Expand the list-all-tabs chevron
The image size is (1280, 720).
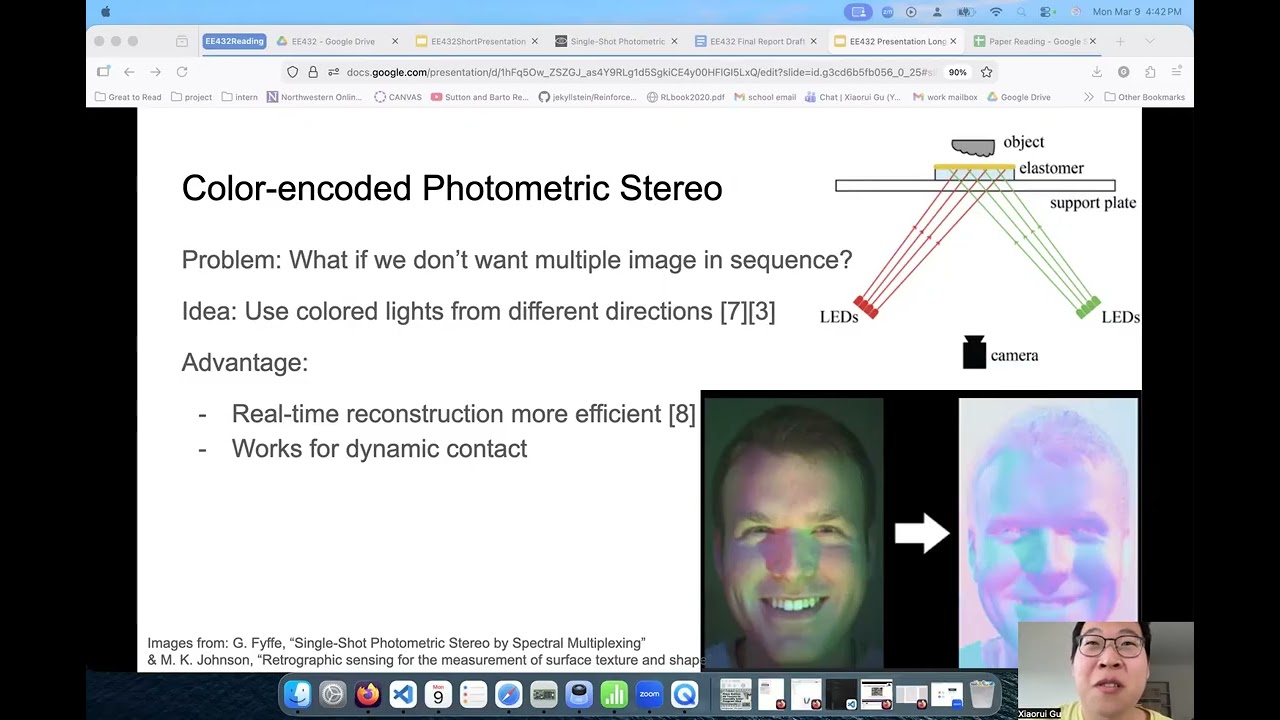tap(1150, 41)
